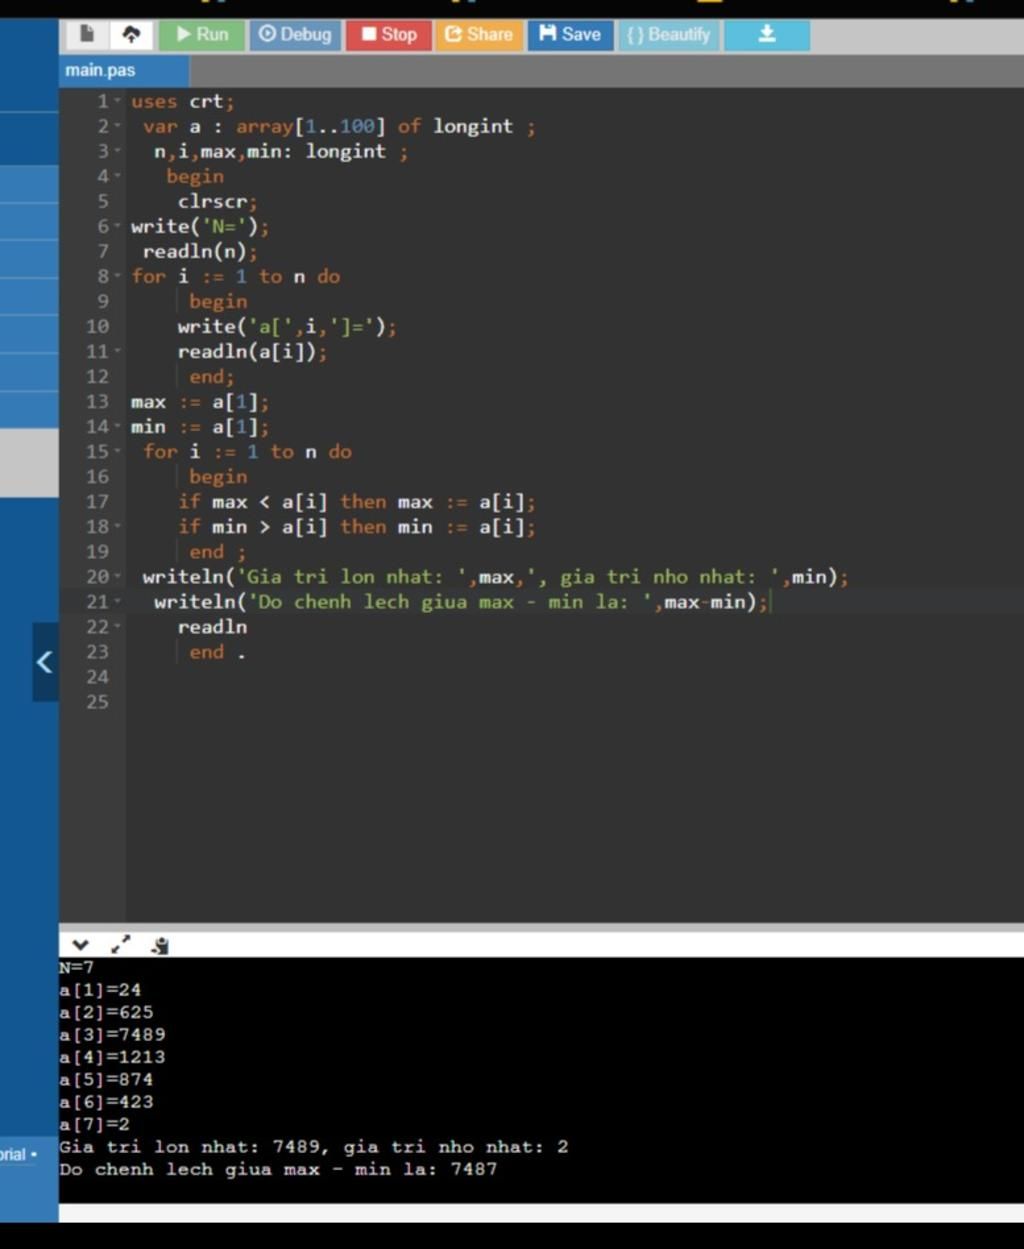
Task: Click line number 13 in the gutter
Action: point(97,402)
